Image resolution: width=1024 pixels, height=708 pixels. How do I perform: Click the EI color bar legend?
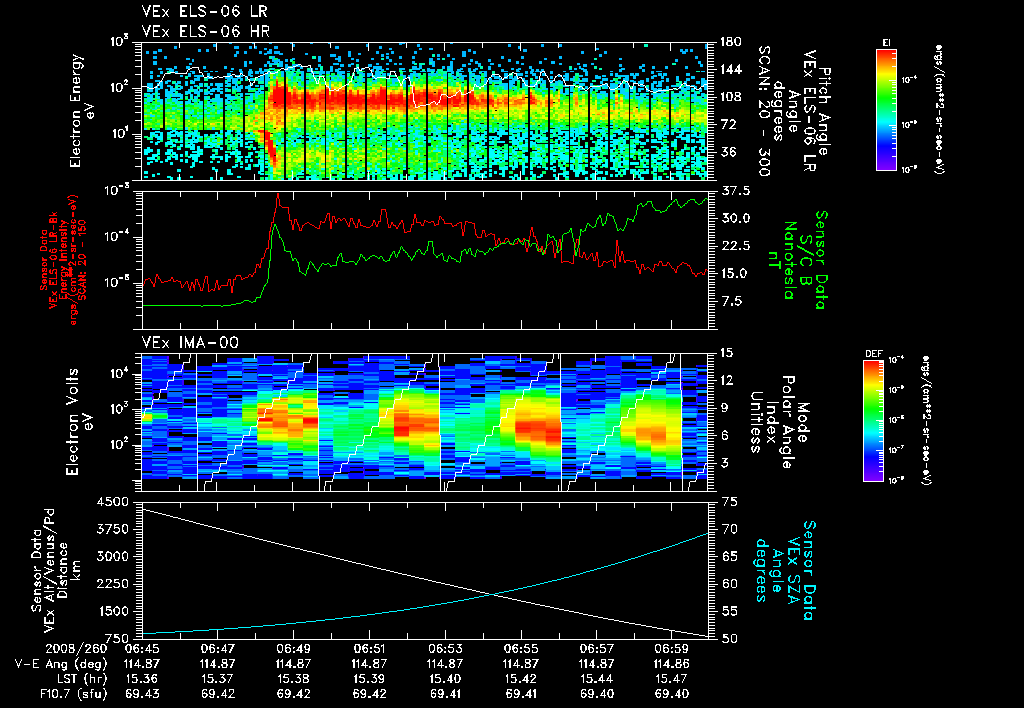[886, 109]
